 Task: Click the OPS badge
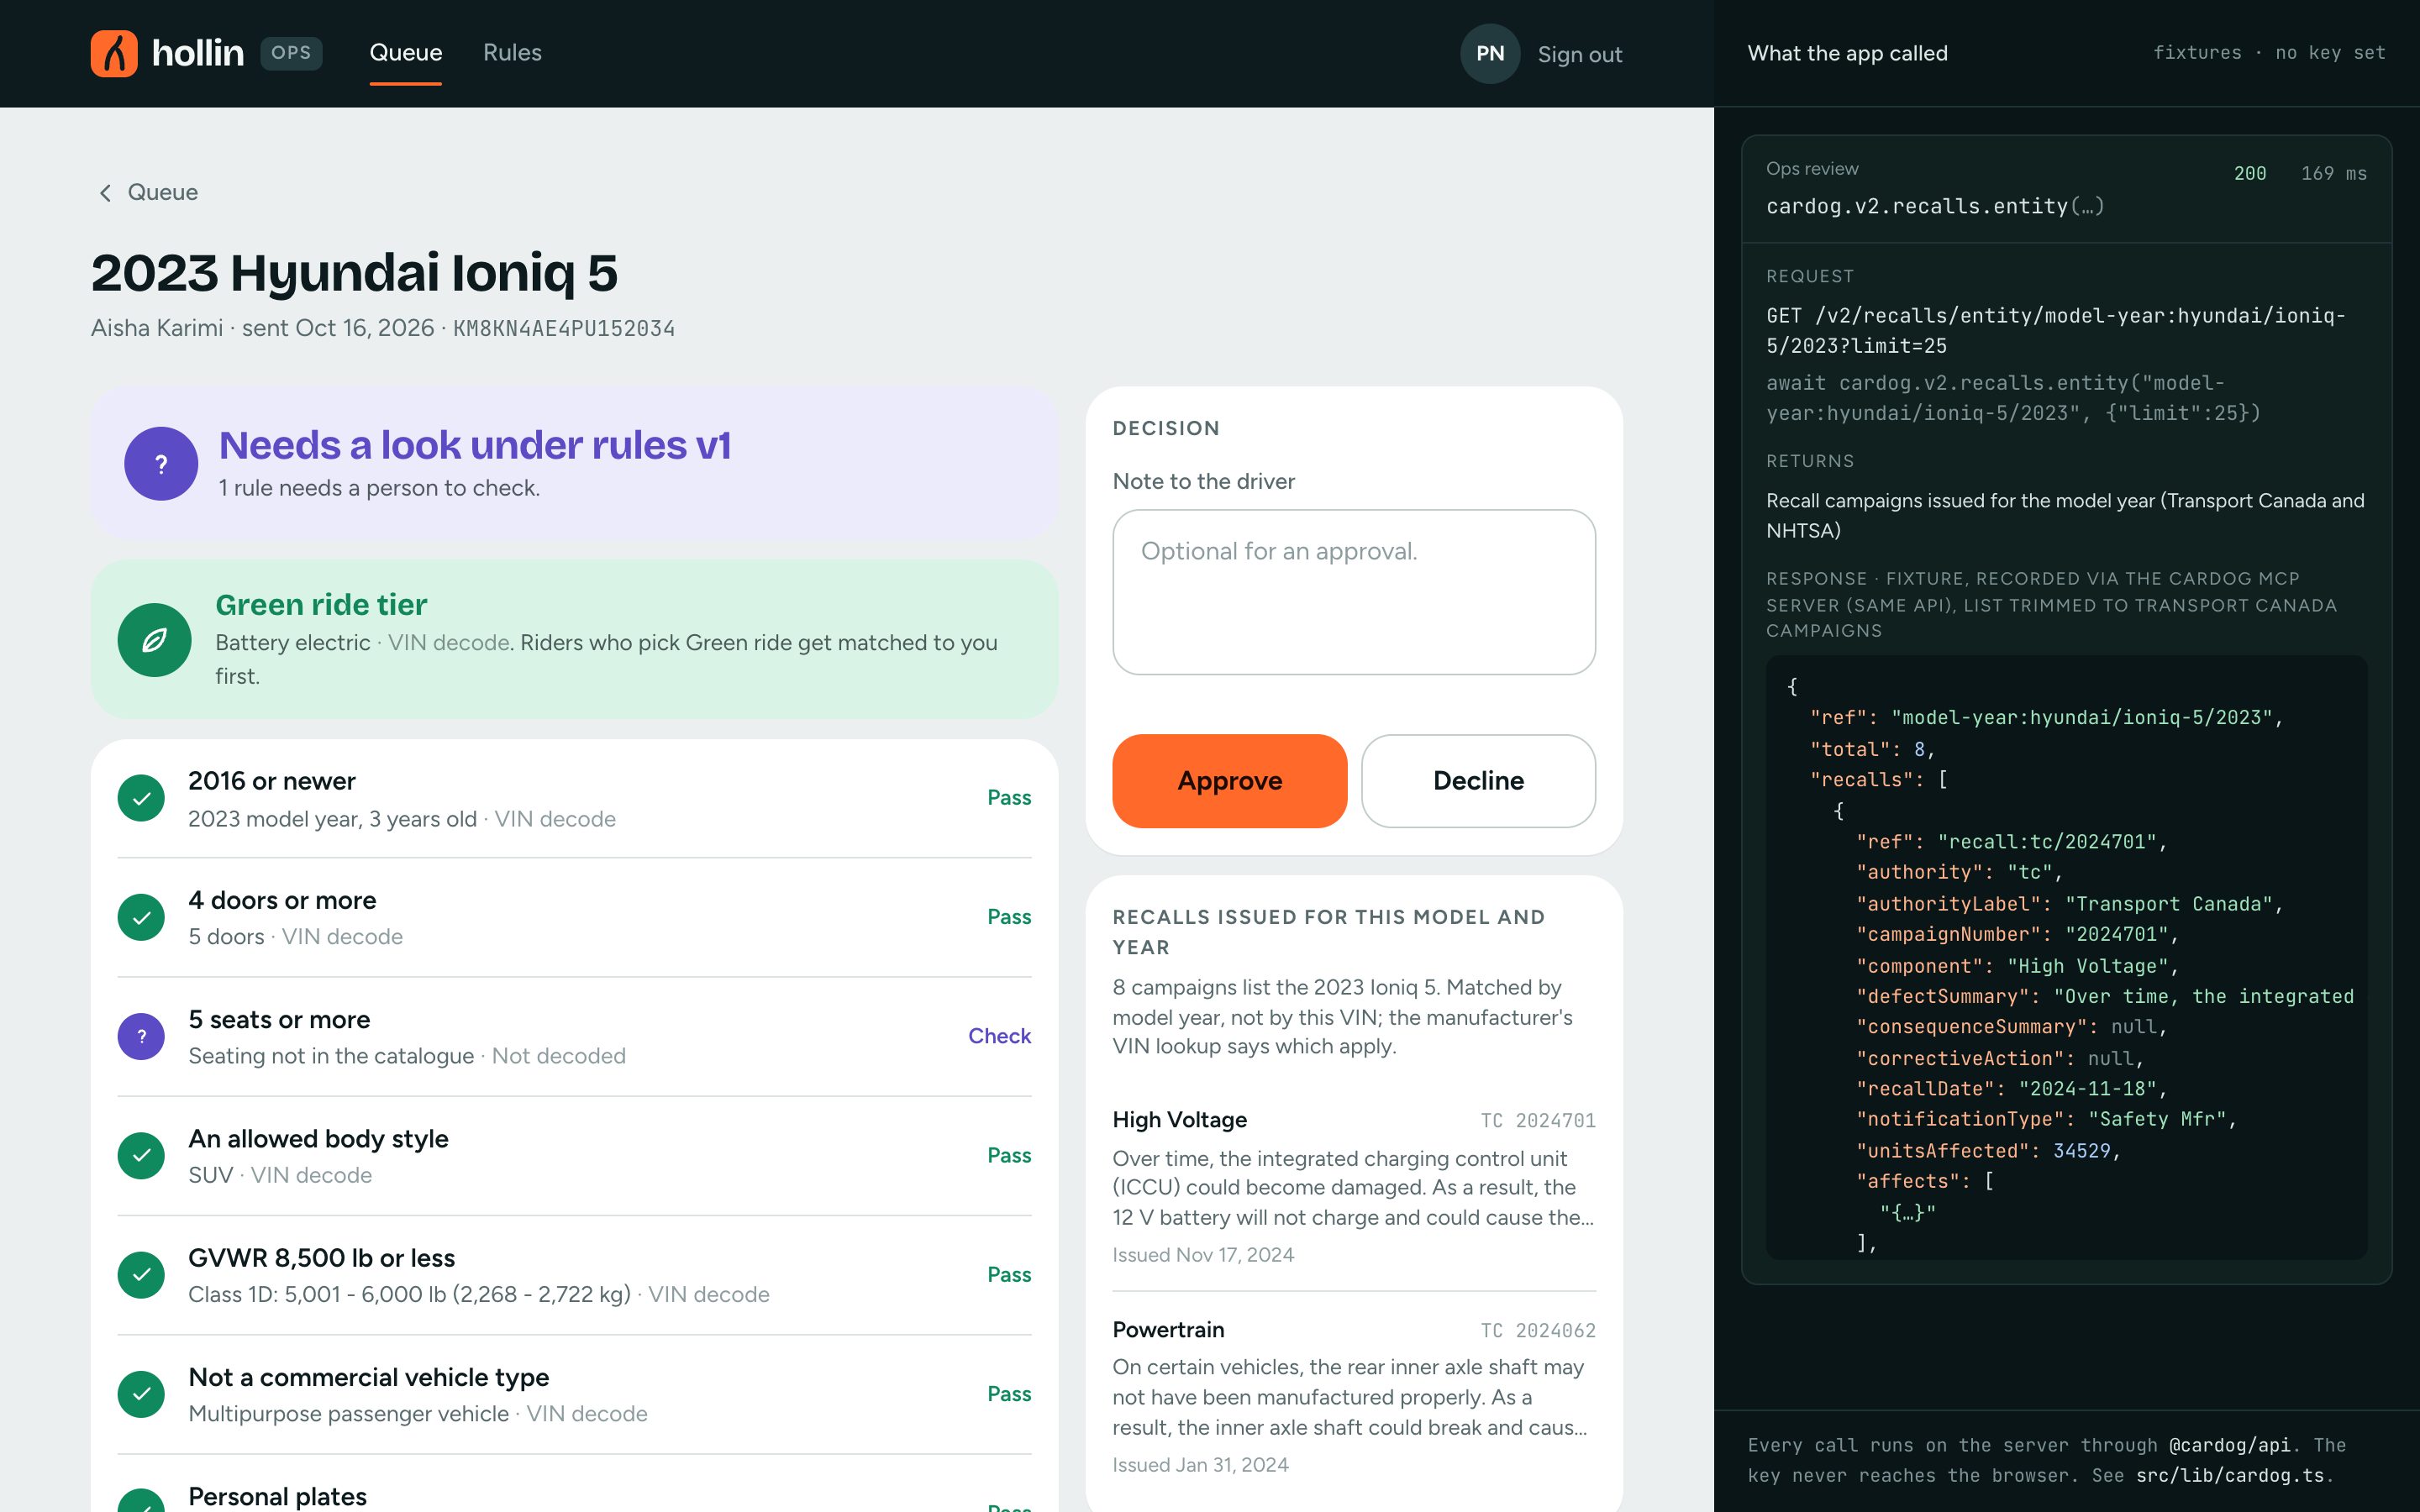pyautogui.click(x=291, y=53)
